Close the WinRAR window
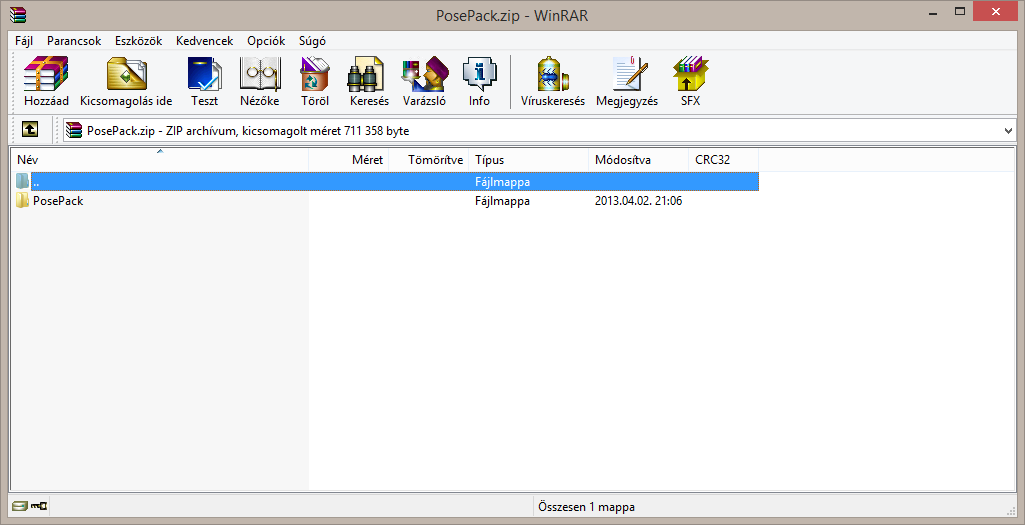The width and height of the screenshot is (1025, 525). click(x=996, y=11)
